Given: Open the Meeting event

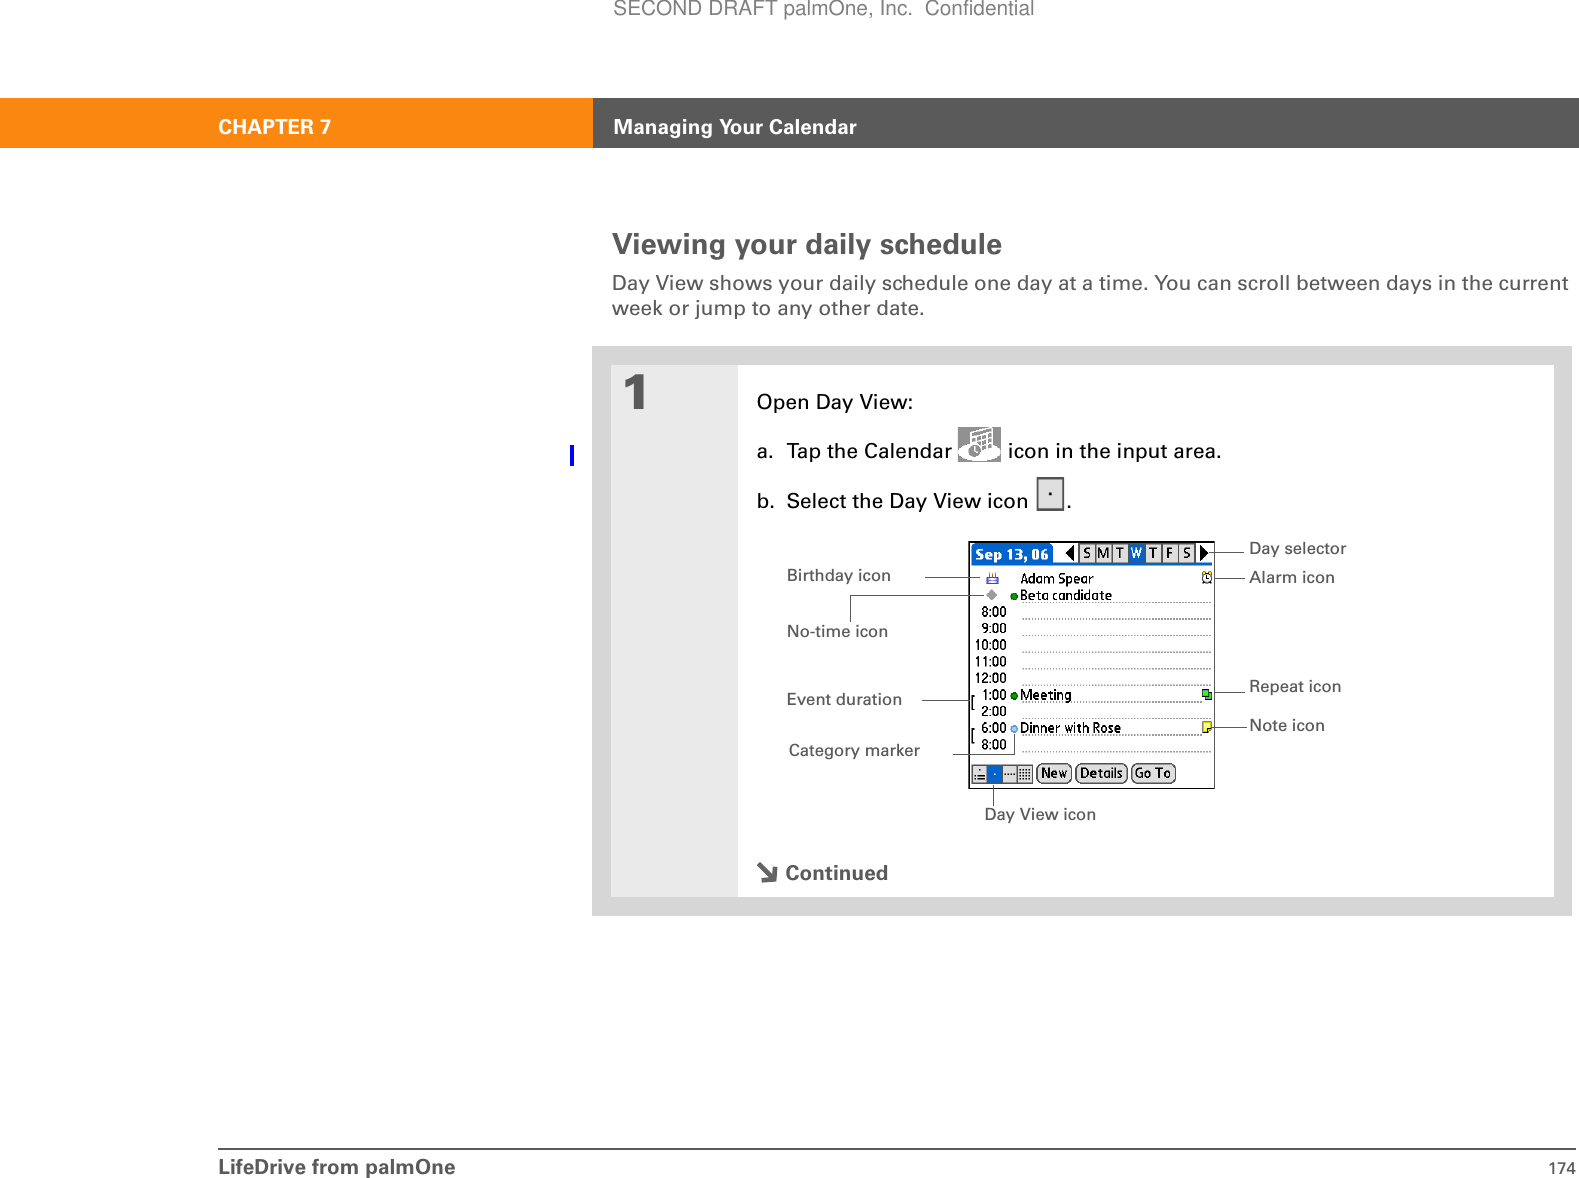Looking at the screenshot, I should coord(1046,695).
